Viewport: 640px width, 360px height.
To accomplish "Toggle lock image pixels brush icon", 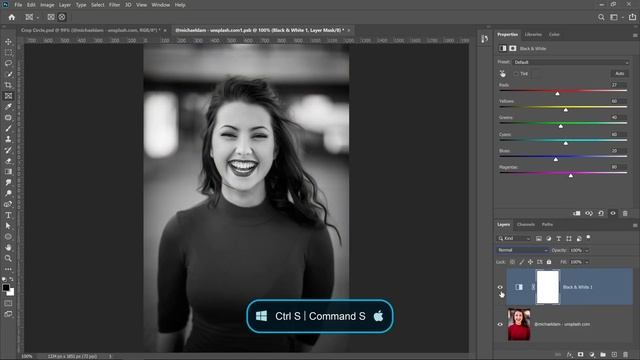I will pyautogui.click(x=522, y=262).
